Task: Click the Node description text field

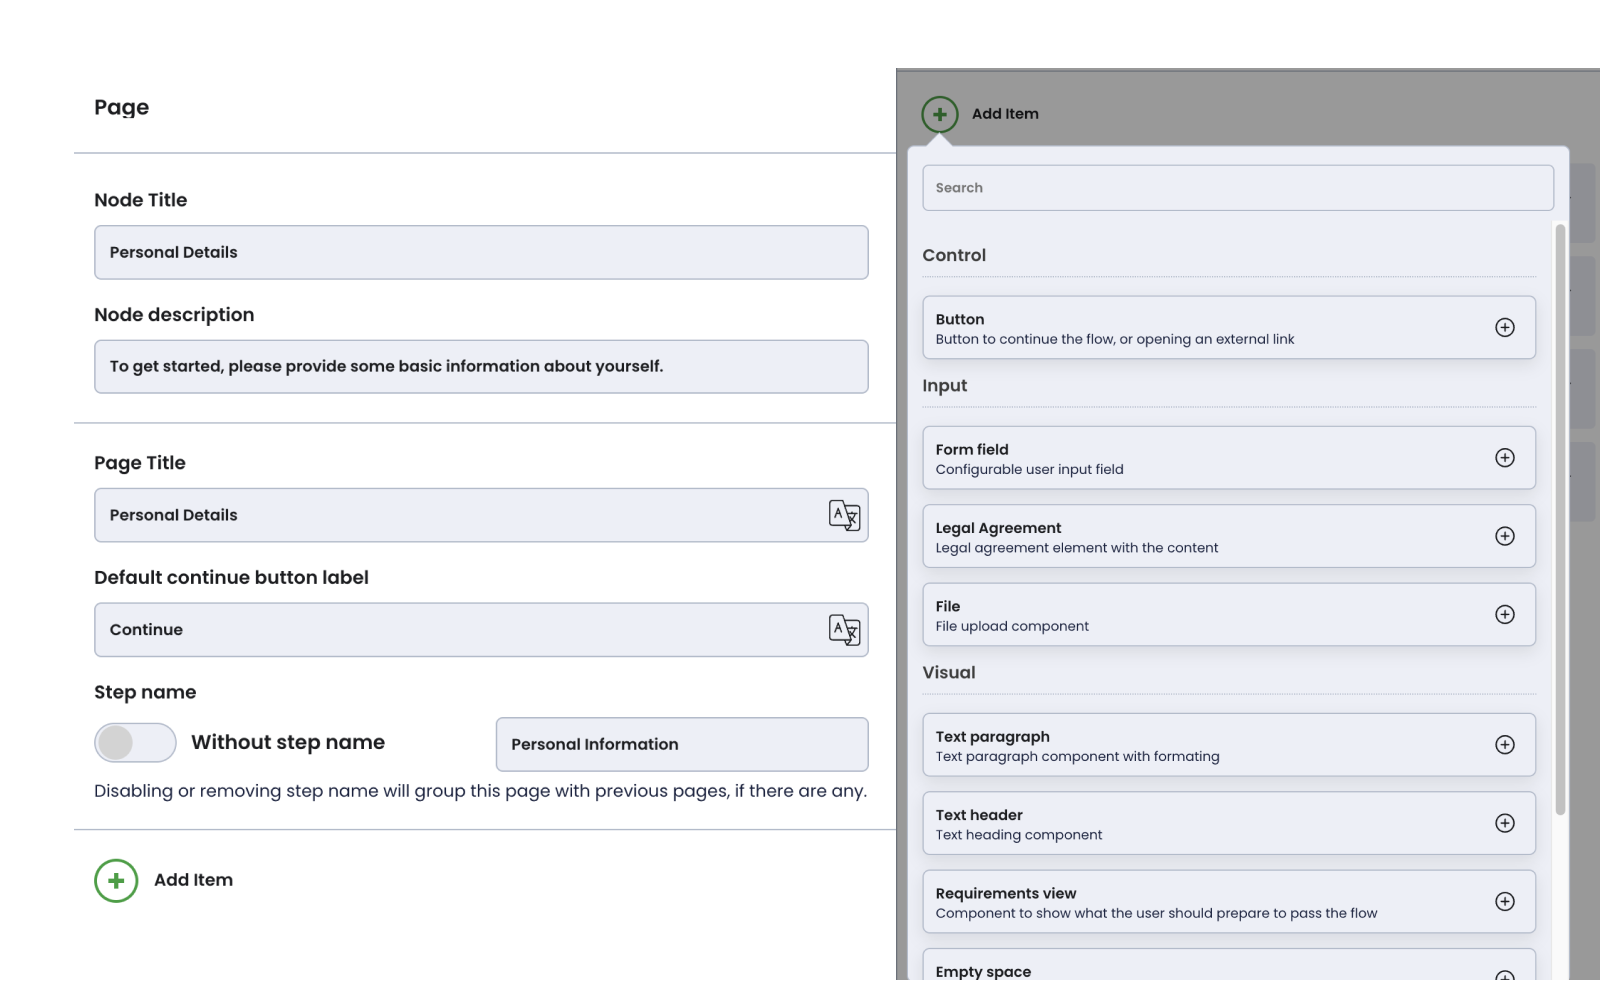Action: point(480,367)
